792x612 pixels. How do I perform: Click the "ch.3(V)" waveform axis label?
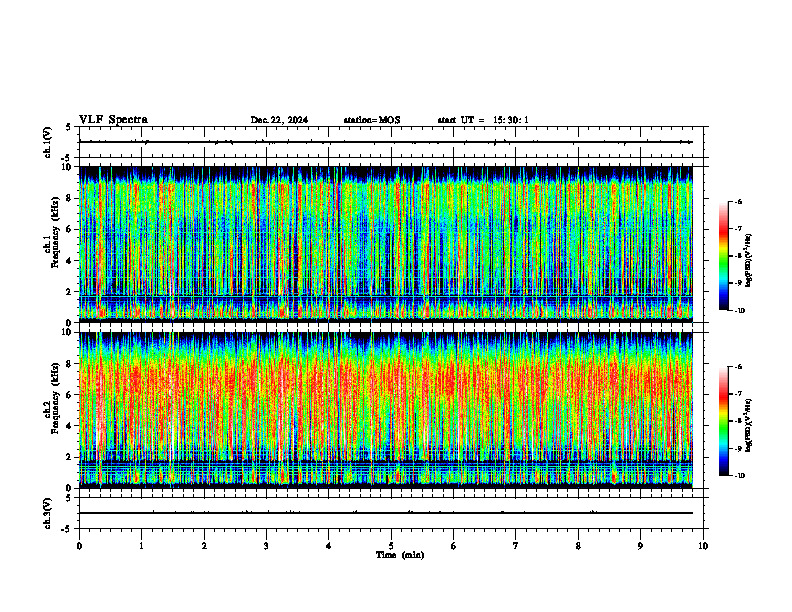pyautogui.click(x=47, y=513)
